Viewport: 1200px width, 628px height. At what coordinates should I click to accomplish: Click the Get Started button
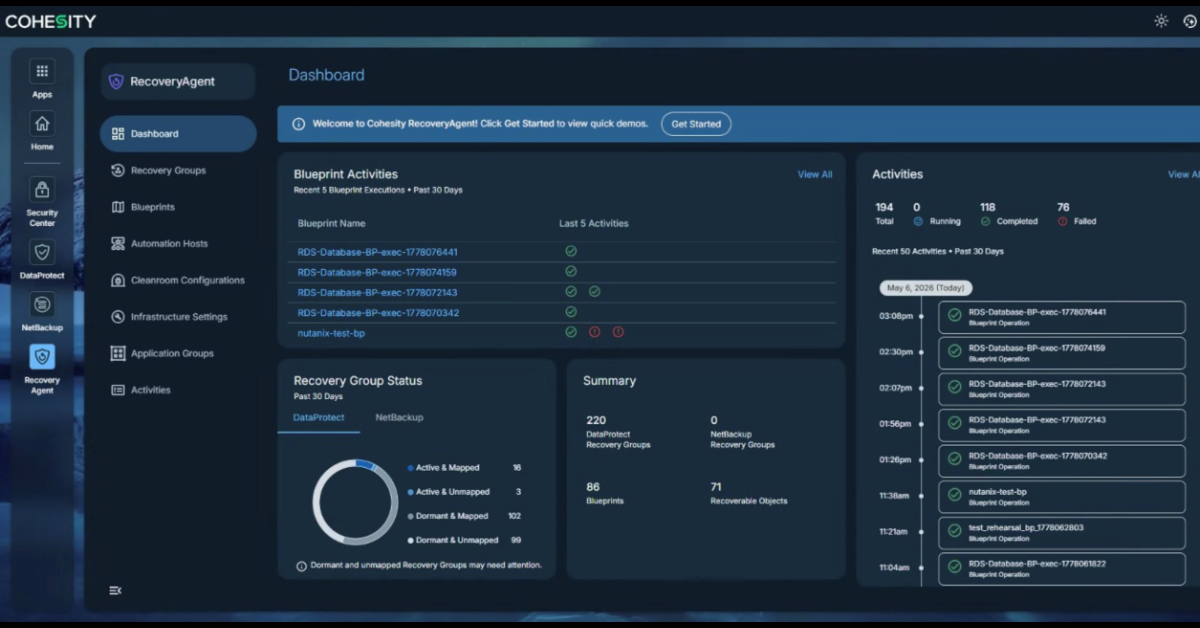coord(696,124)
